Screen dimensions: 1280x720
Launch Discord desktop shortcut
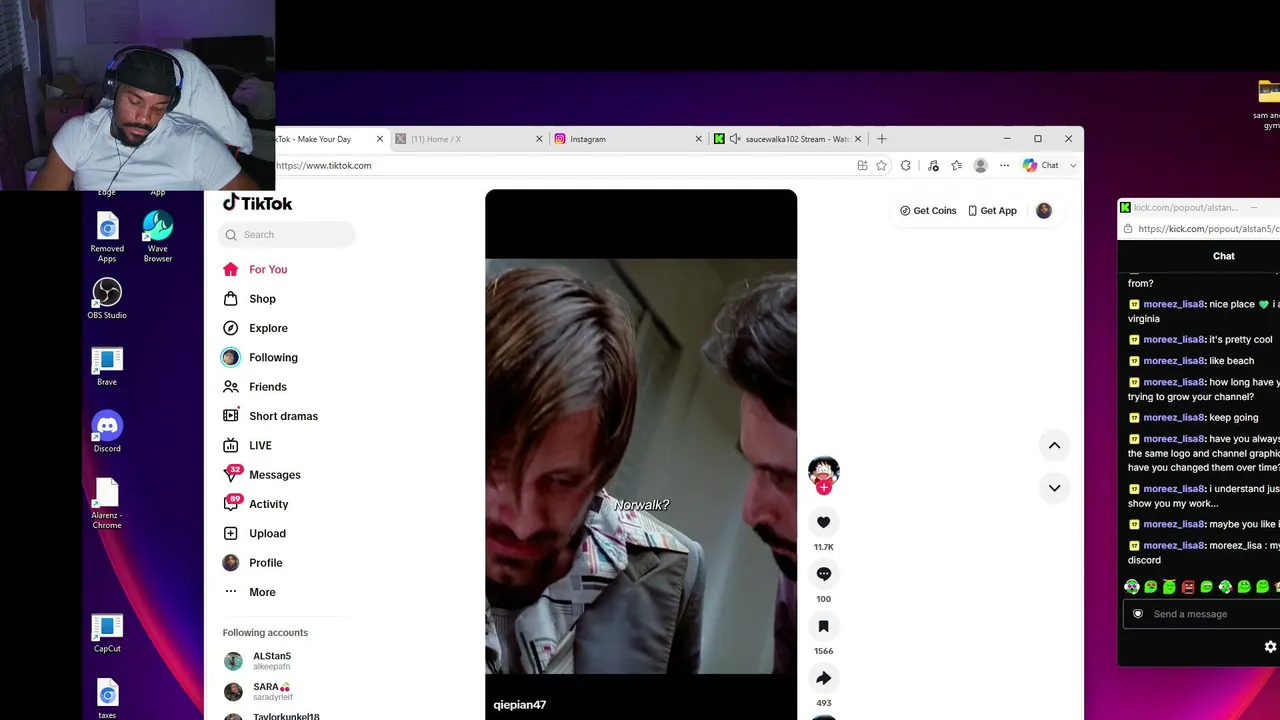pos(107,432)
